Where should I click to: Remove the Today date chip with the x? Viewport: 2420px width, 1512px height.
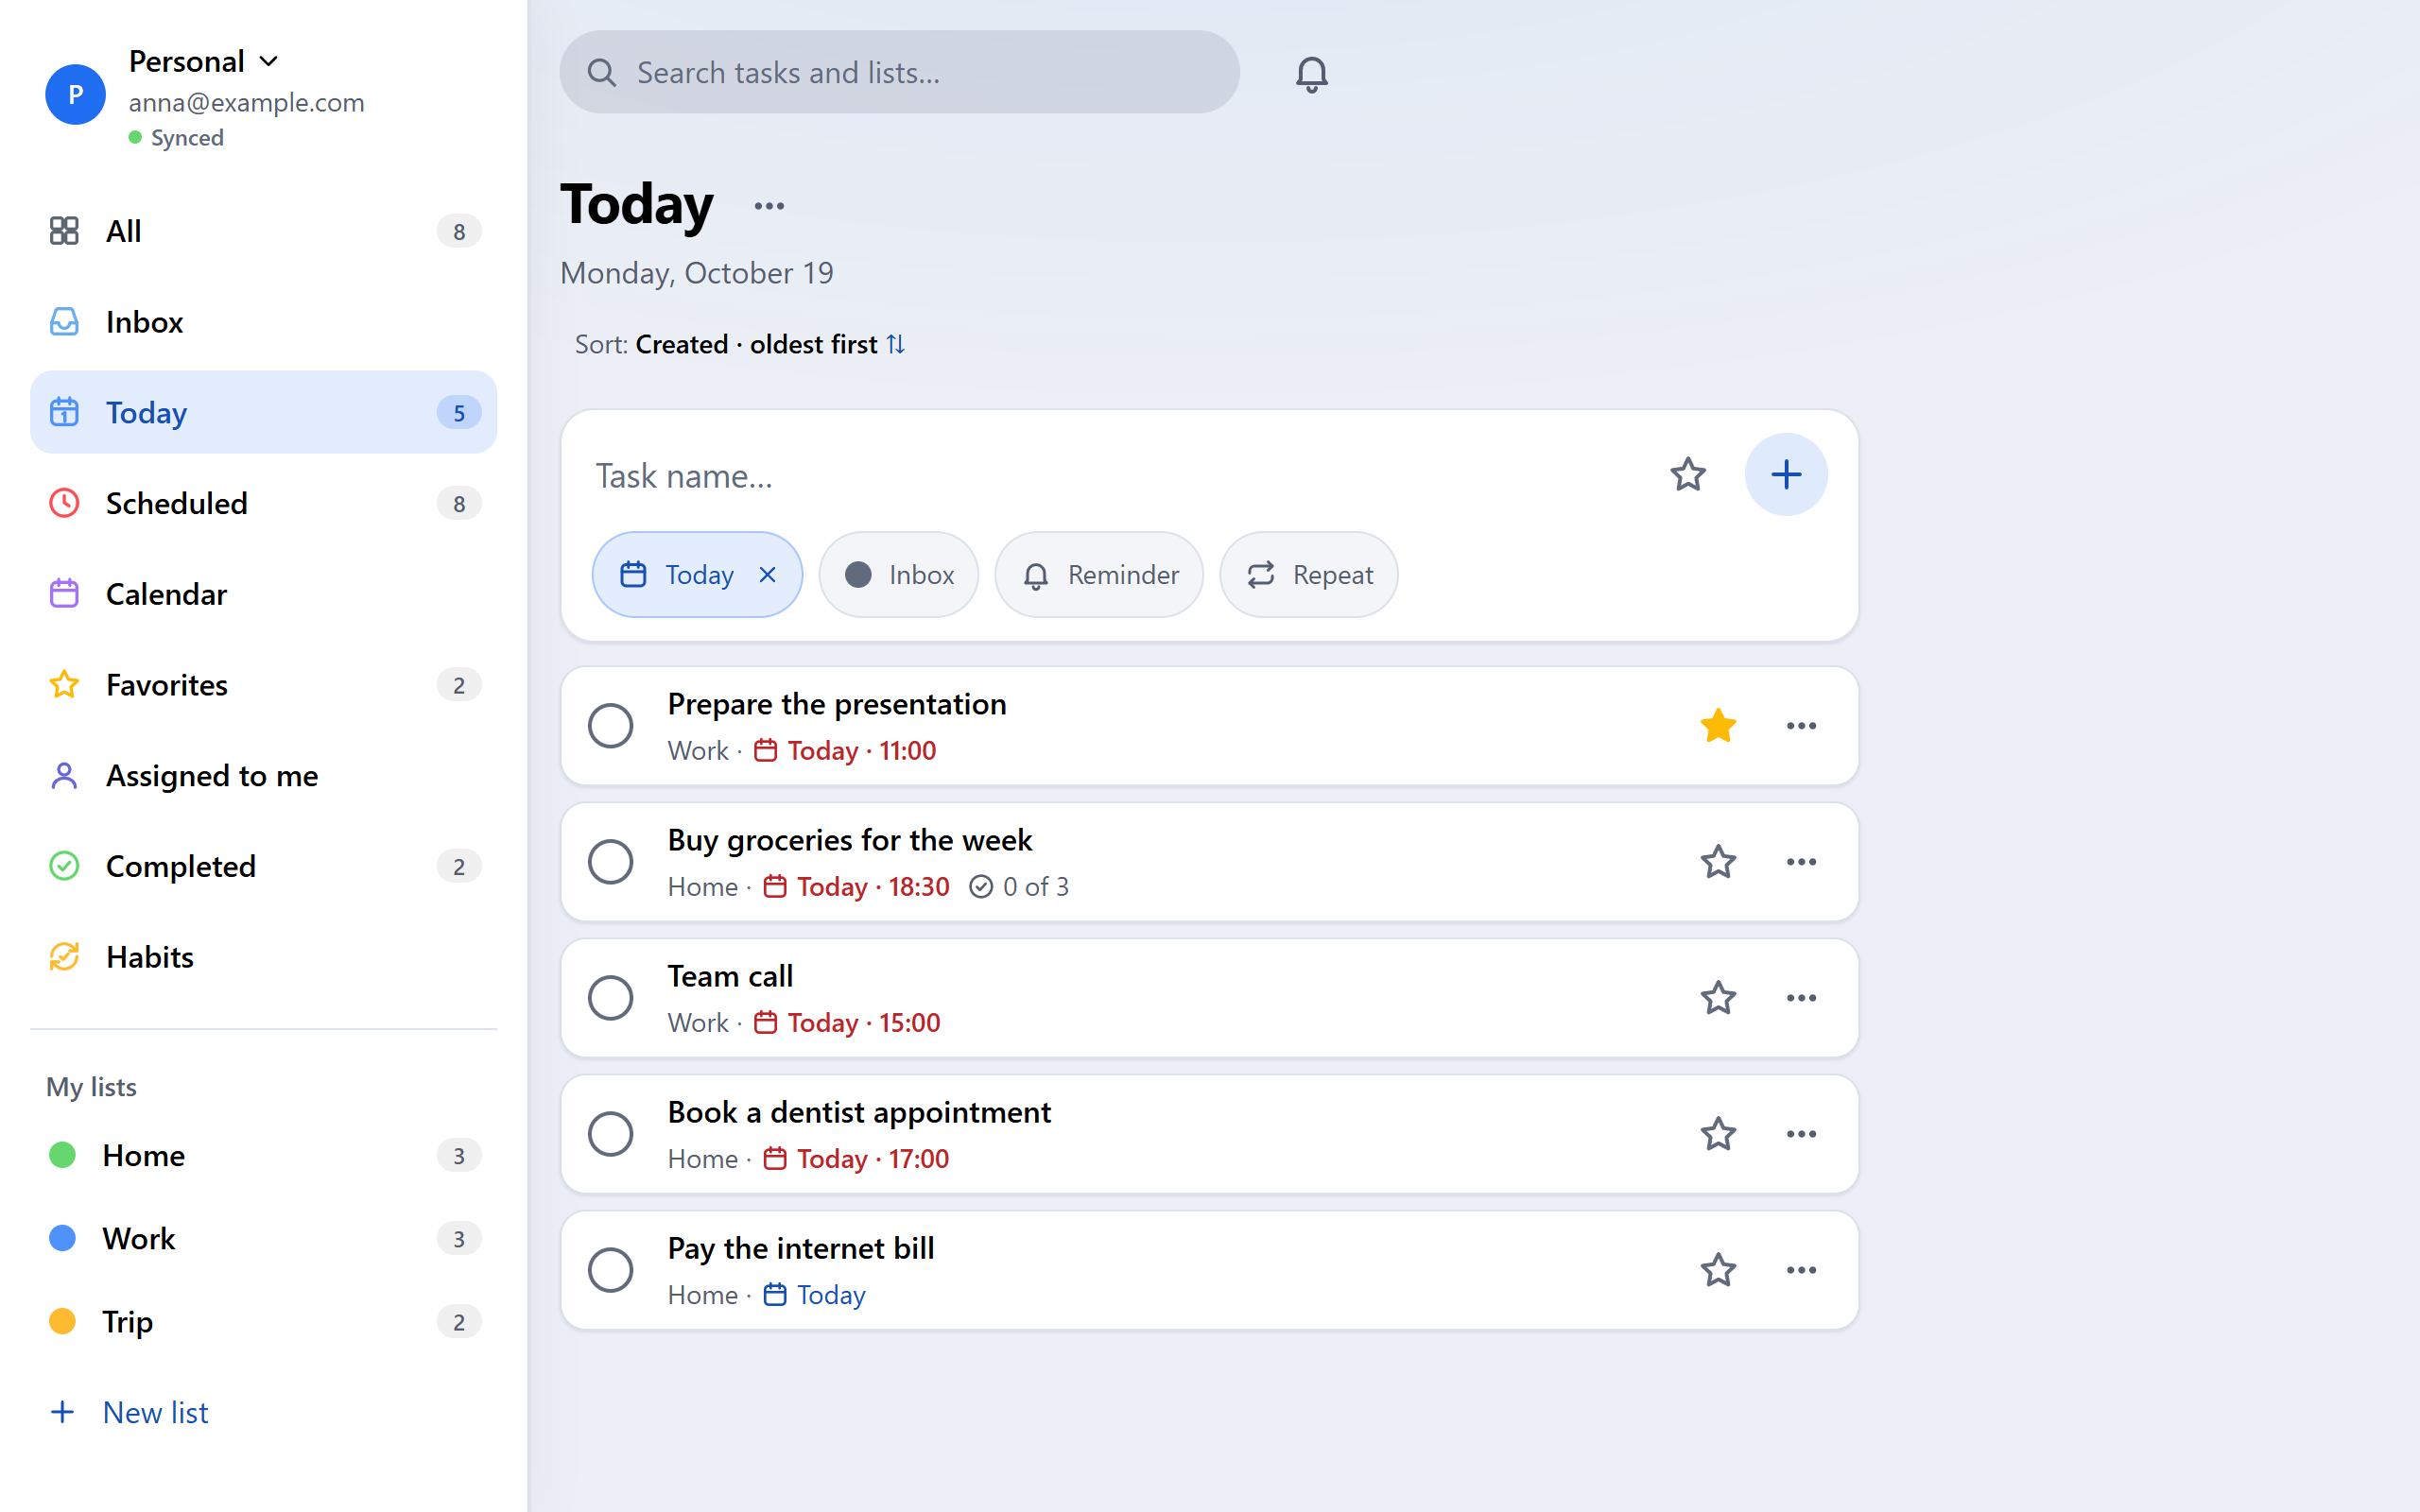(767, 575)
